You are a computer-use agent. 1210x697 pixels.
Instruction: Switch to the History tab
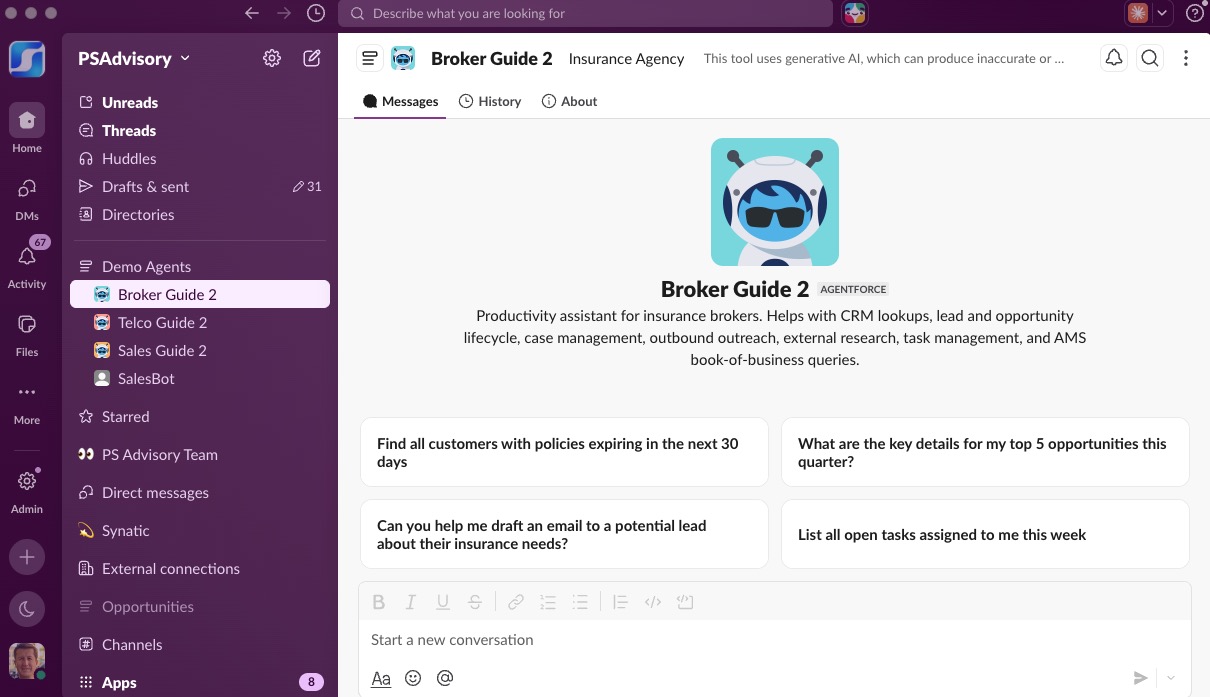tap(490, 101)
